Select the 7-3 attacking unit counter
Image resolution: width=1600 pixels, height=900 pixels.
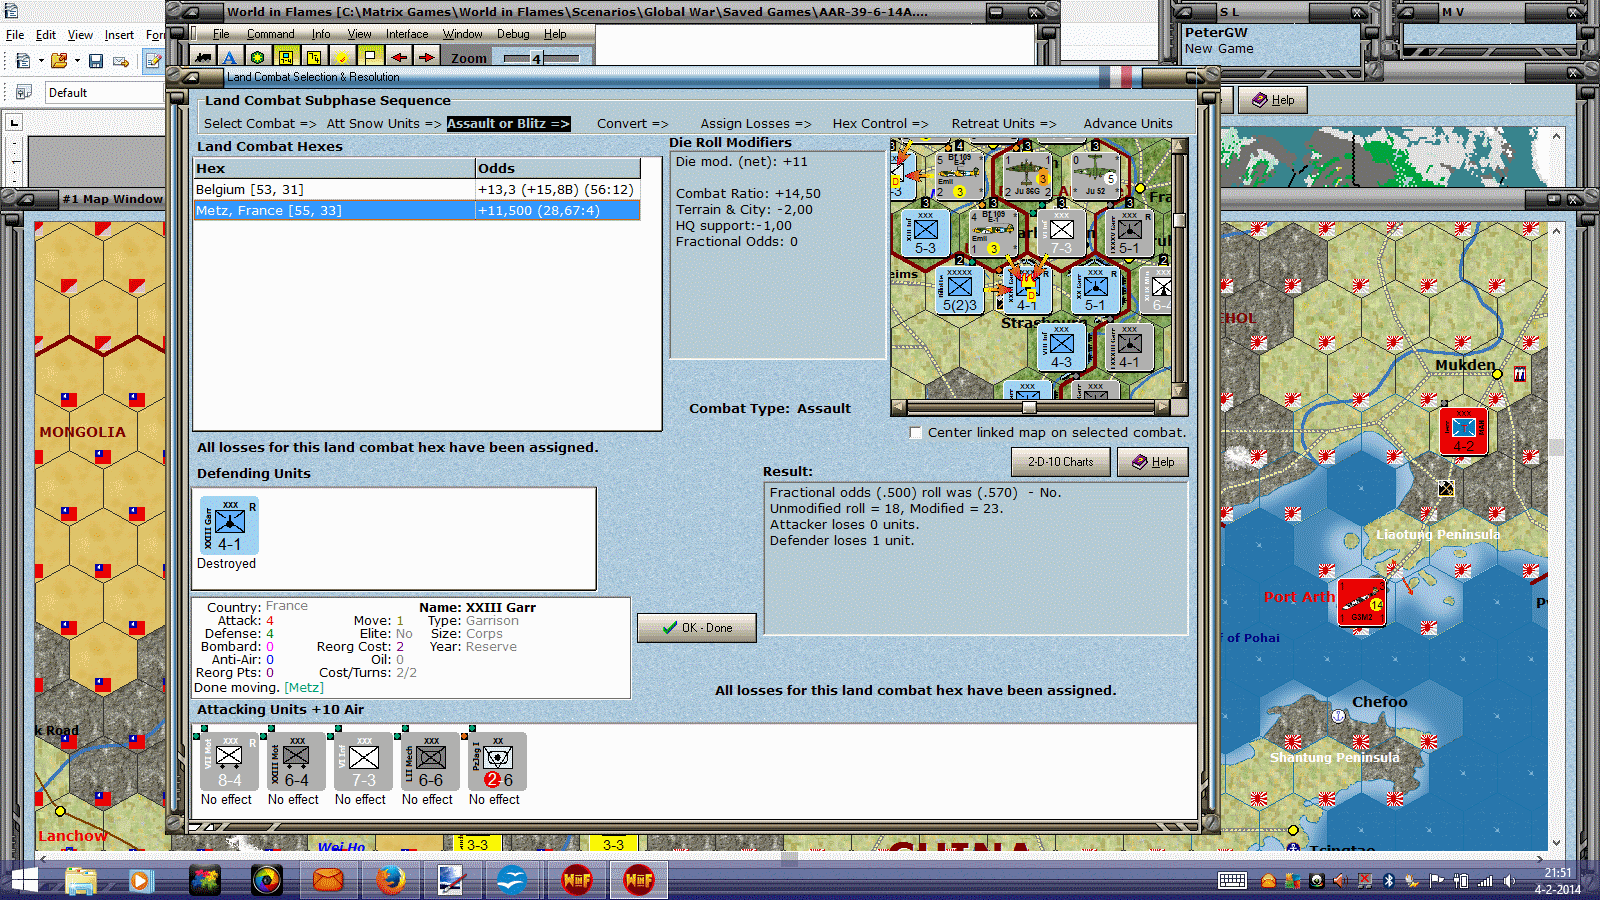tap(363, 762)
